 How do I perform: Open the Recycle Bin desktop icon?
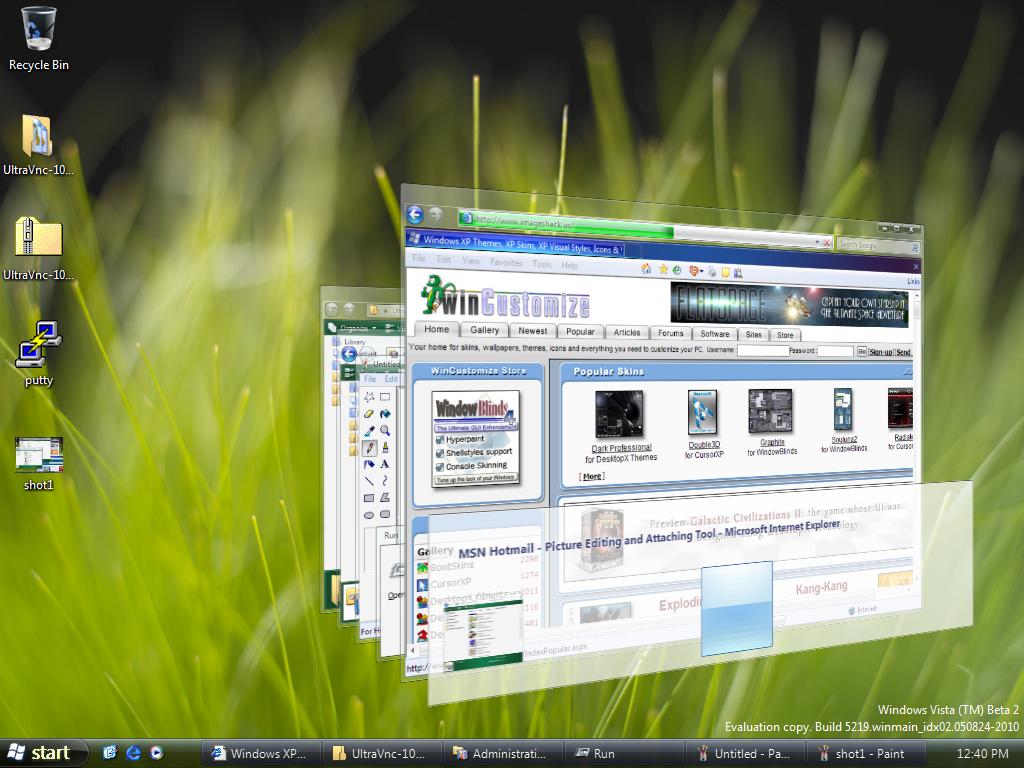39,38
